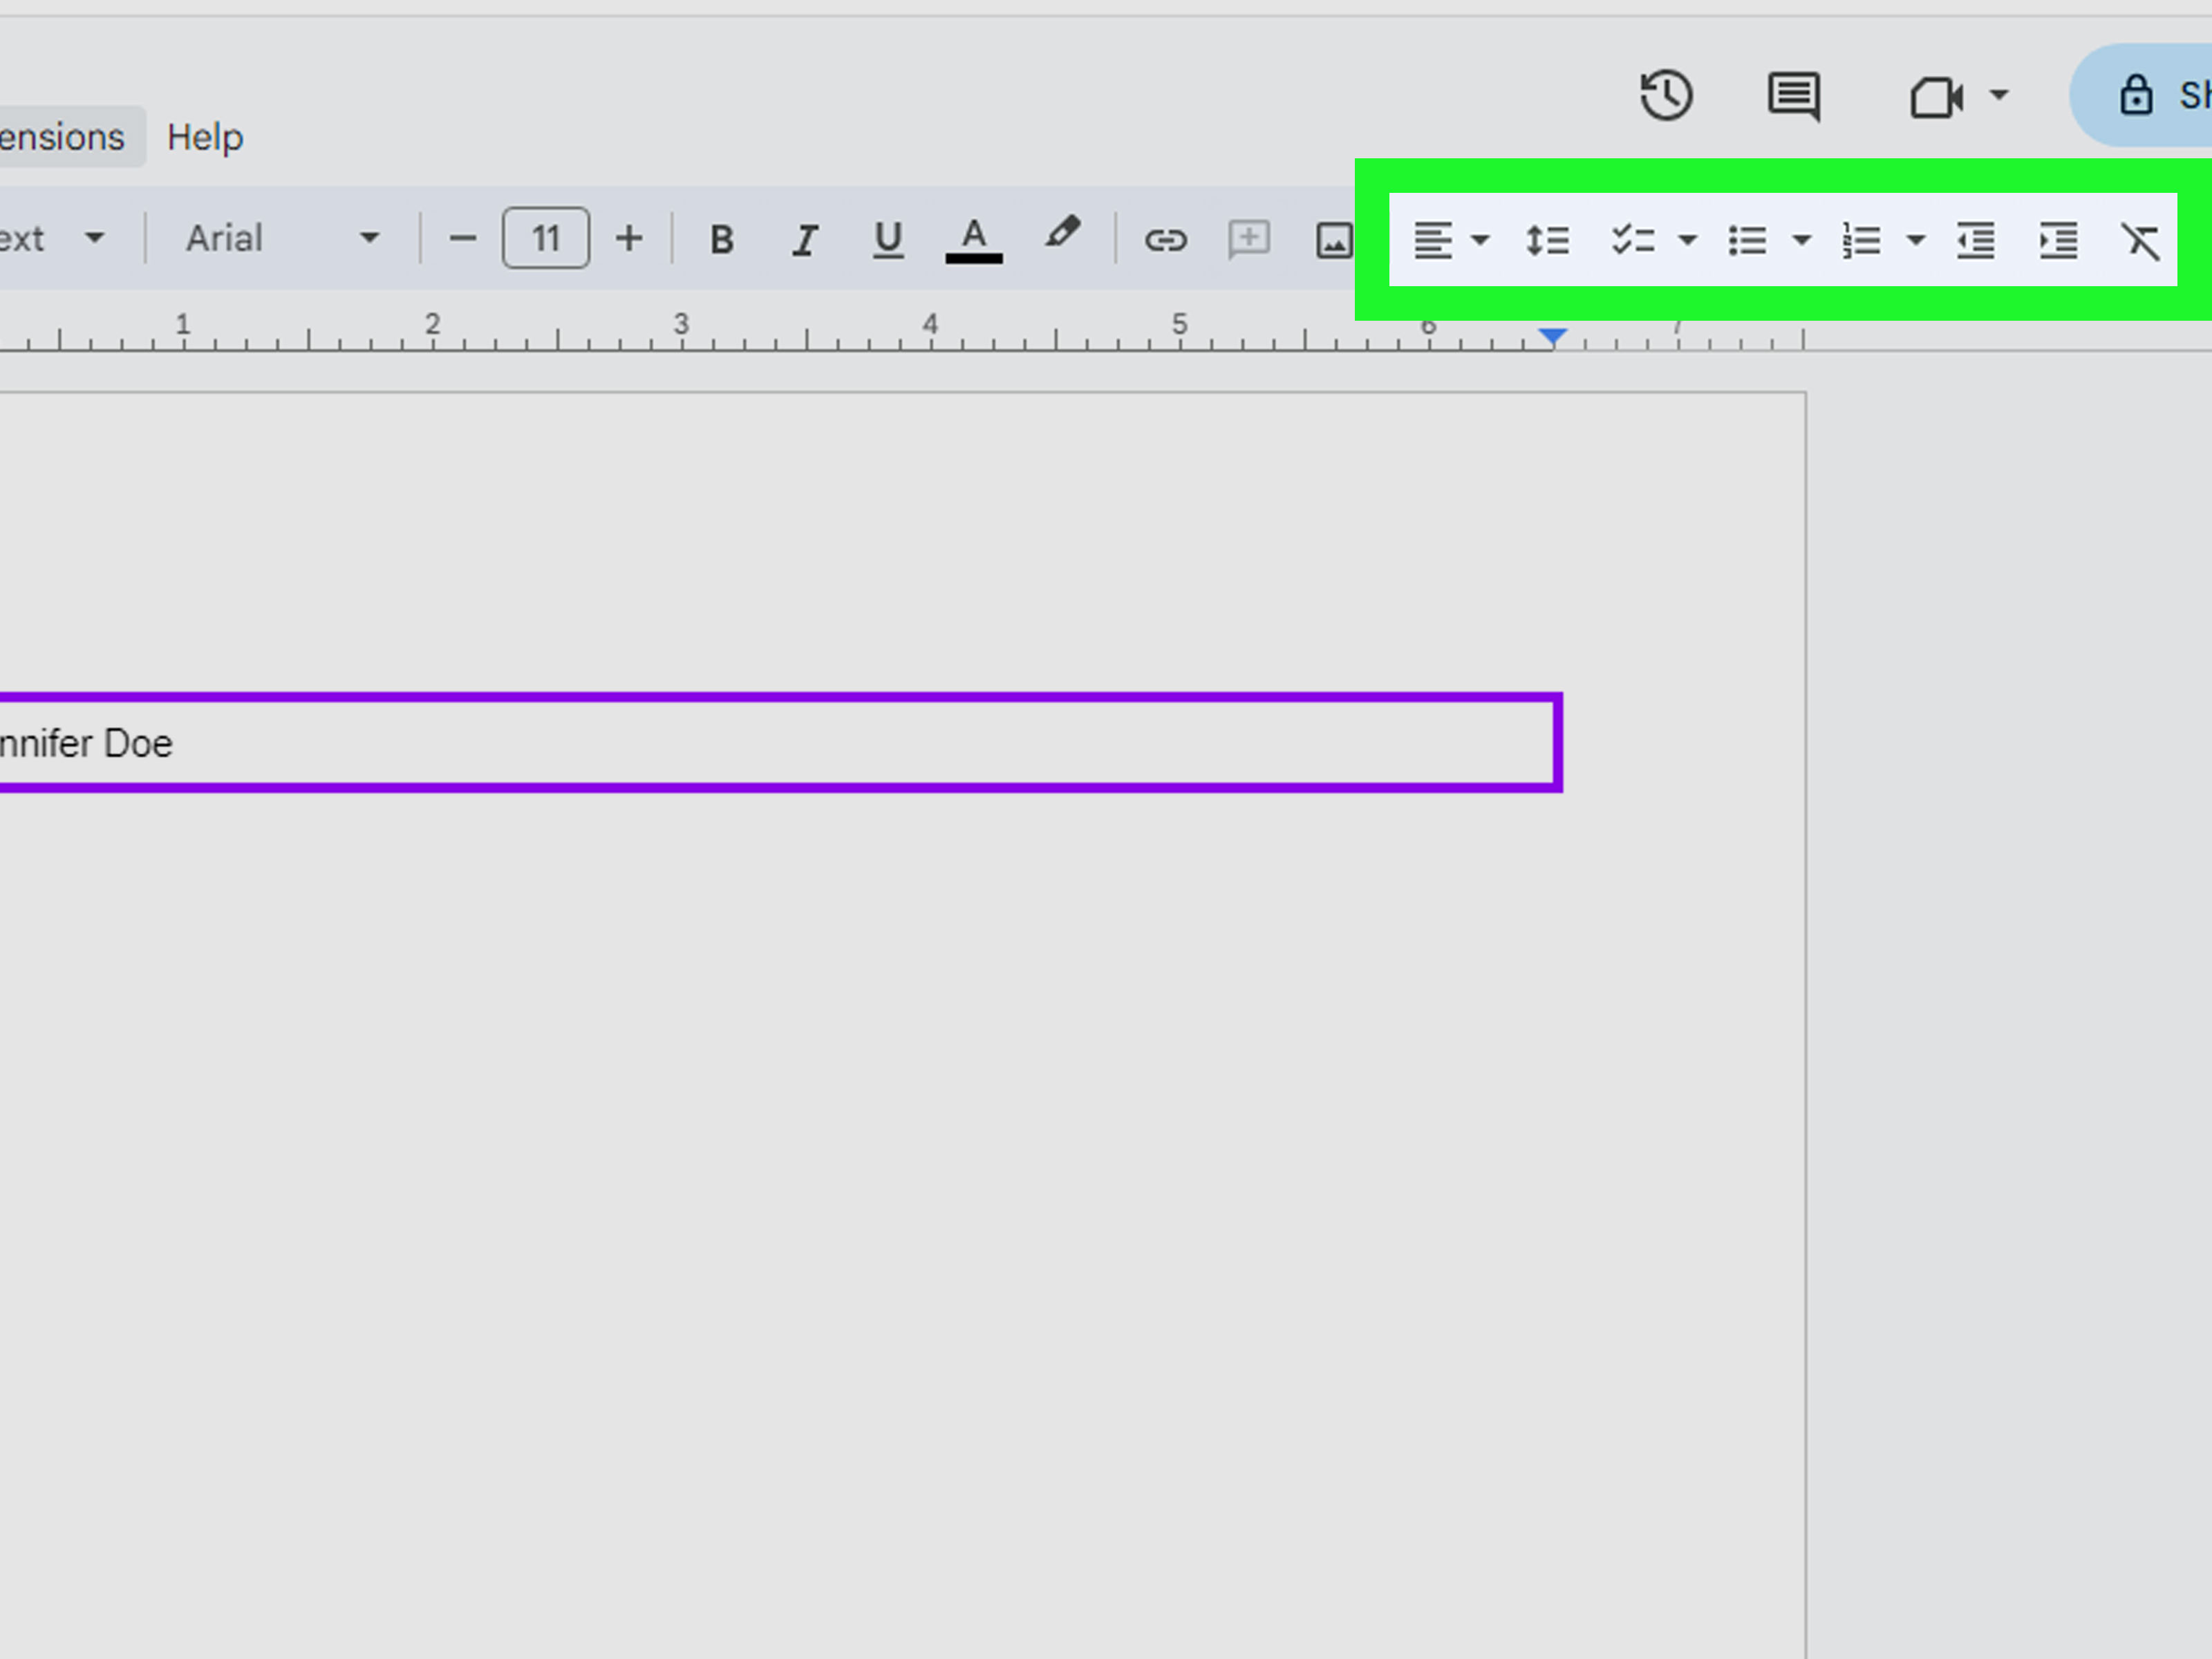Open version history clock icon
Screen dimensions: 2212x1659
pos(1666,96)
